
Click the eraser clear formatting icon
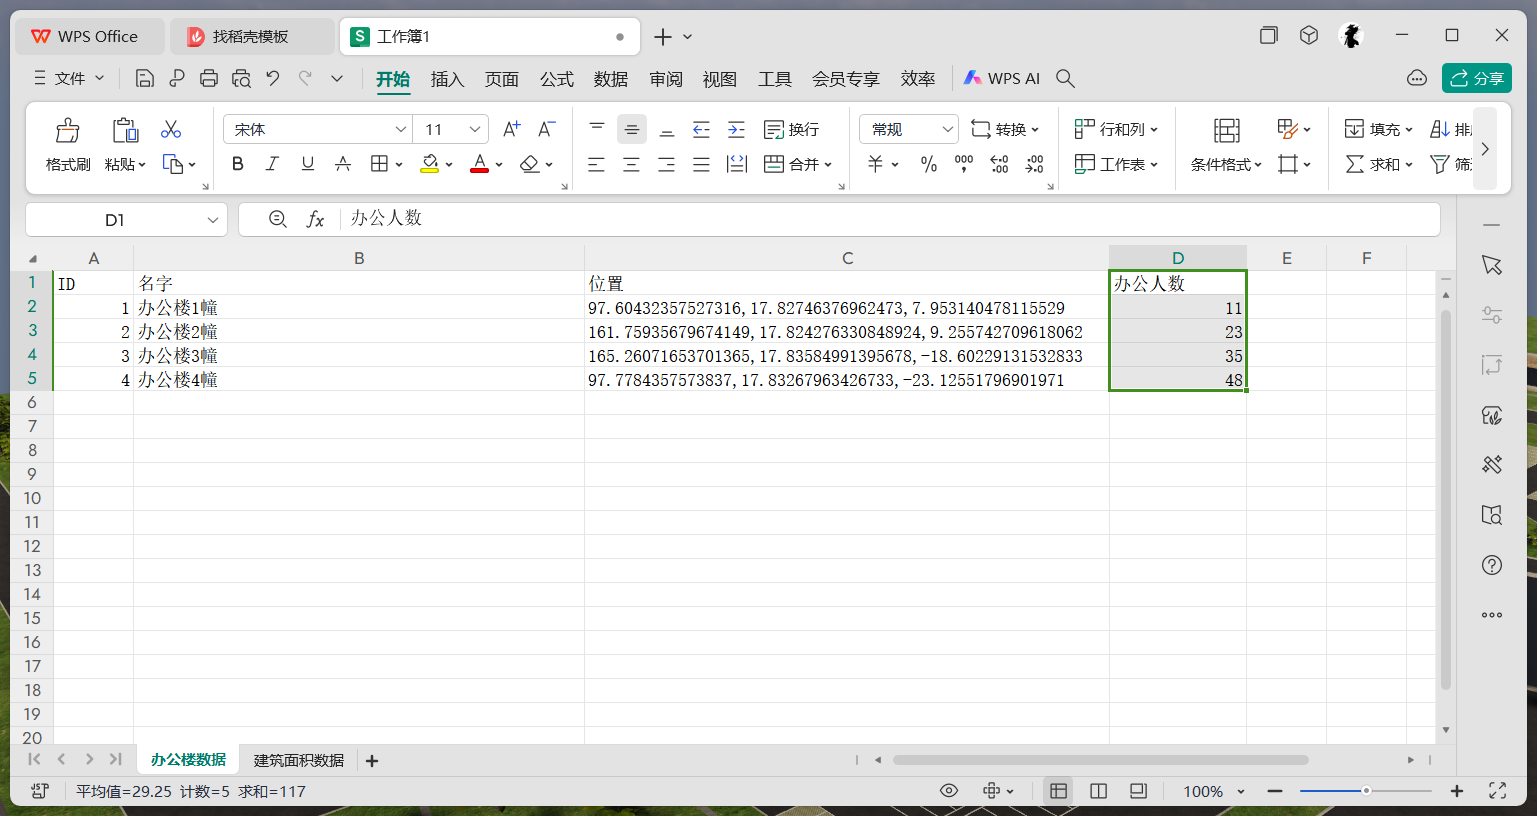(x=530, y=164)
